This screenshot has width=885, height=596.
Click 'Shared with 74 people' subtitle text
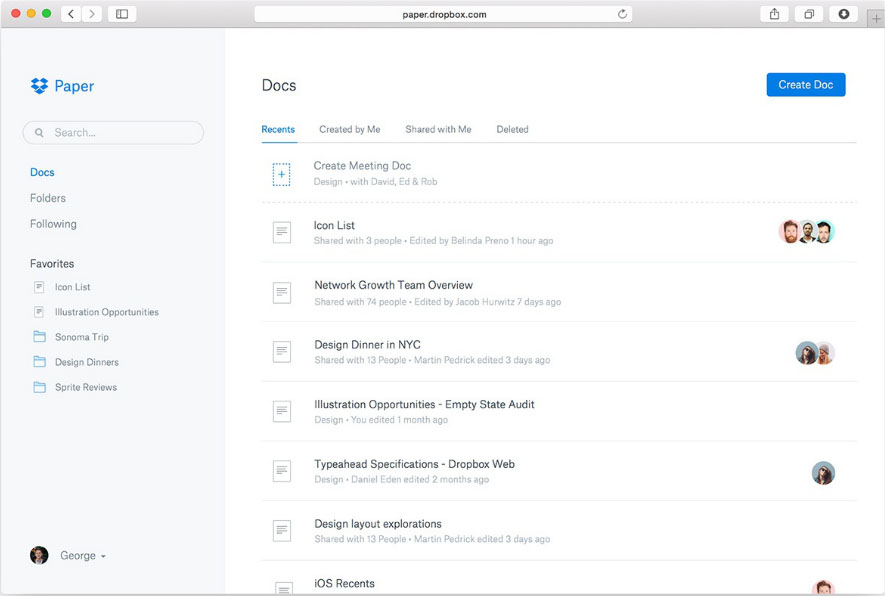[361, 302]
